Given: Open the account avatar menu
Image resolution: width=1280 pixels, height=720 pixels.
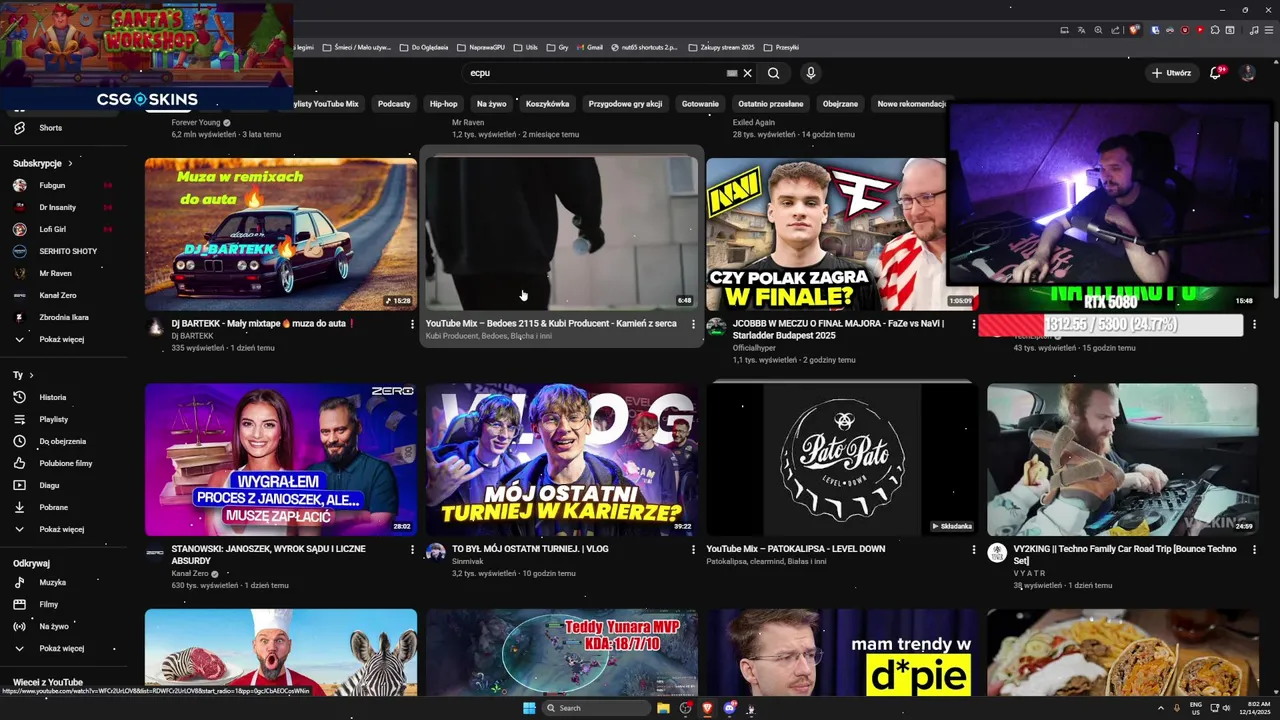Looking at the screenshot, I should 1247,73.
